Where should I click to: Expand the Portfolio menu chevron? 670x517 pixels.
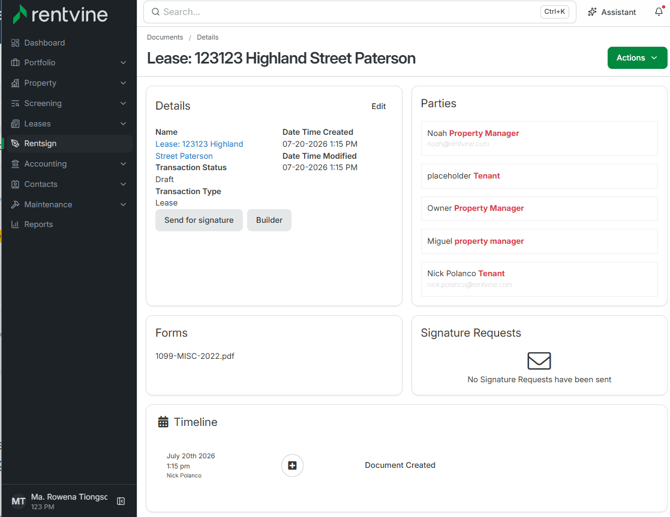pyautogui.click(x=123, y=63)
